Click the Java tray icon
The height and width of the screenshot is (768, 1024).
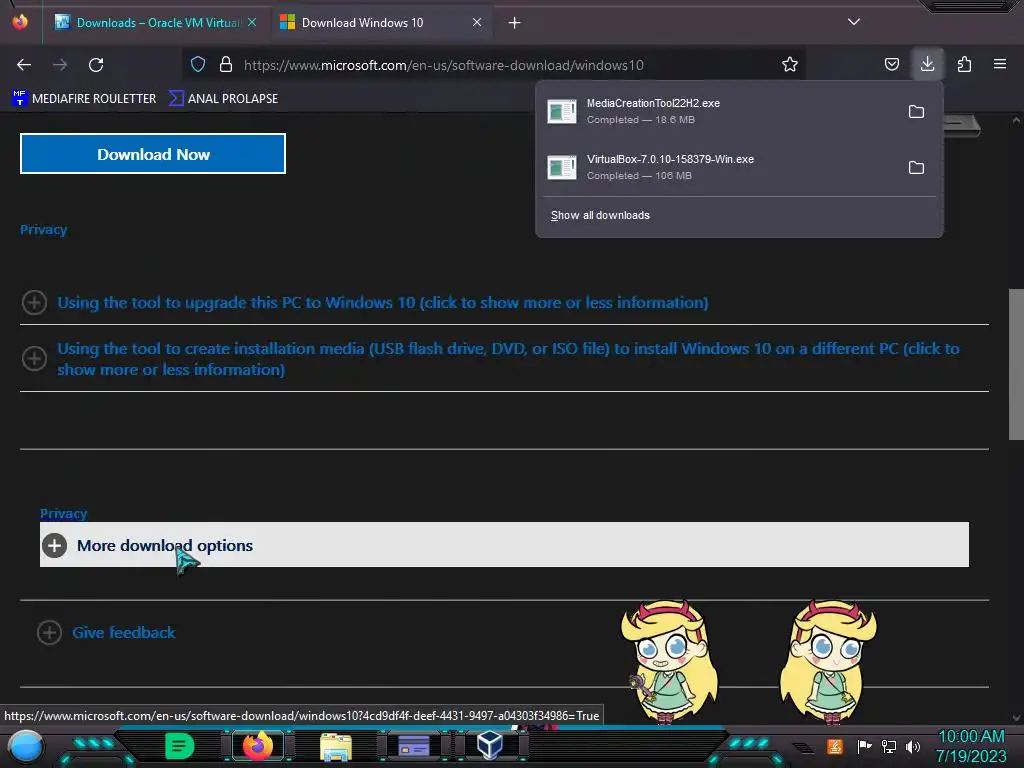tap(835, 746)
